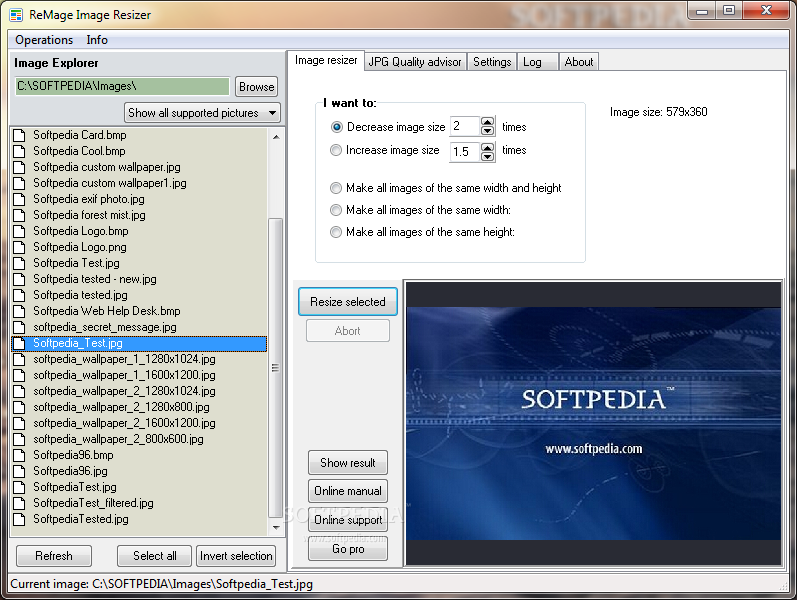Click the Go pro button
797x600 pixels.
click(x=348, y=549)
